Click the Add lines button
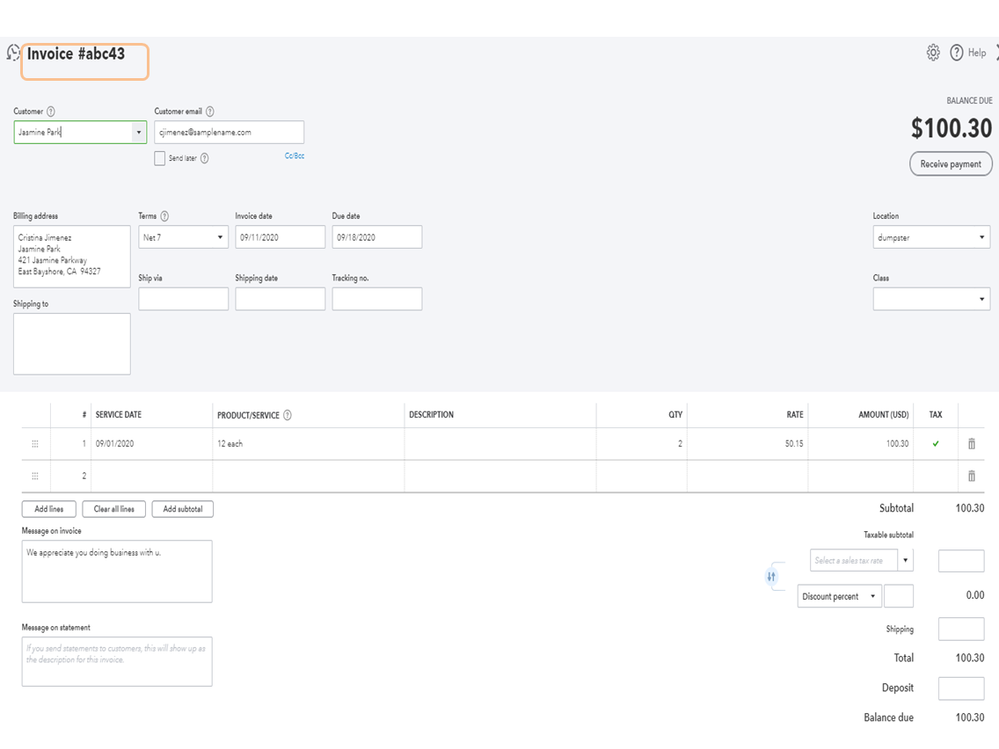Screen dimensions: 999x749 [x=49, y=509]
